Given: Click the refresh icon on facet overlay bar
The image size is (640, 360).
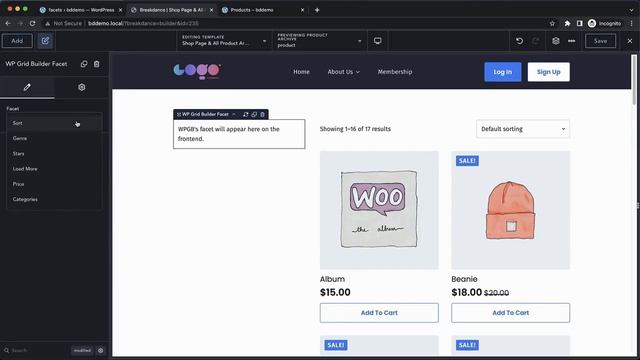Looking at the screenshot, I should pos(246,114).
